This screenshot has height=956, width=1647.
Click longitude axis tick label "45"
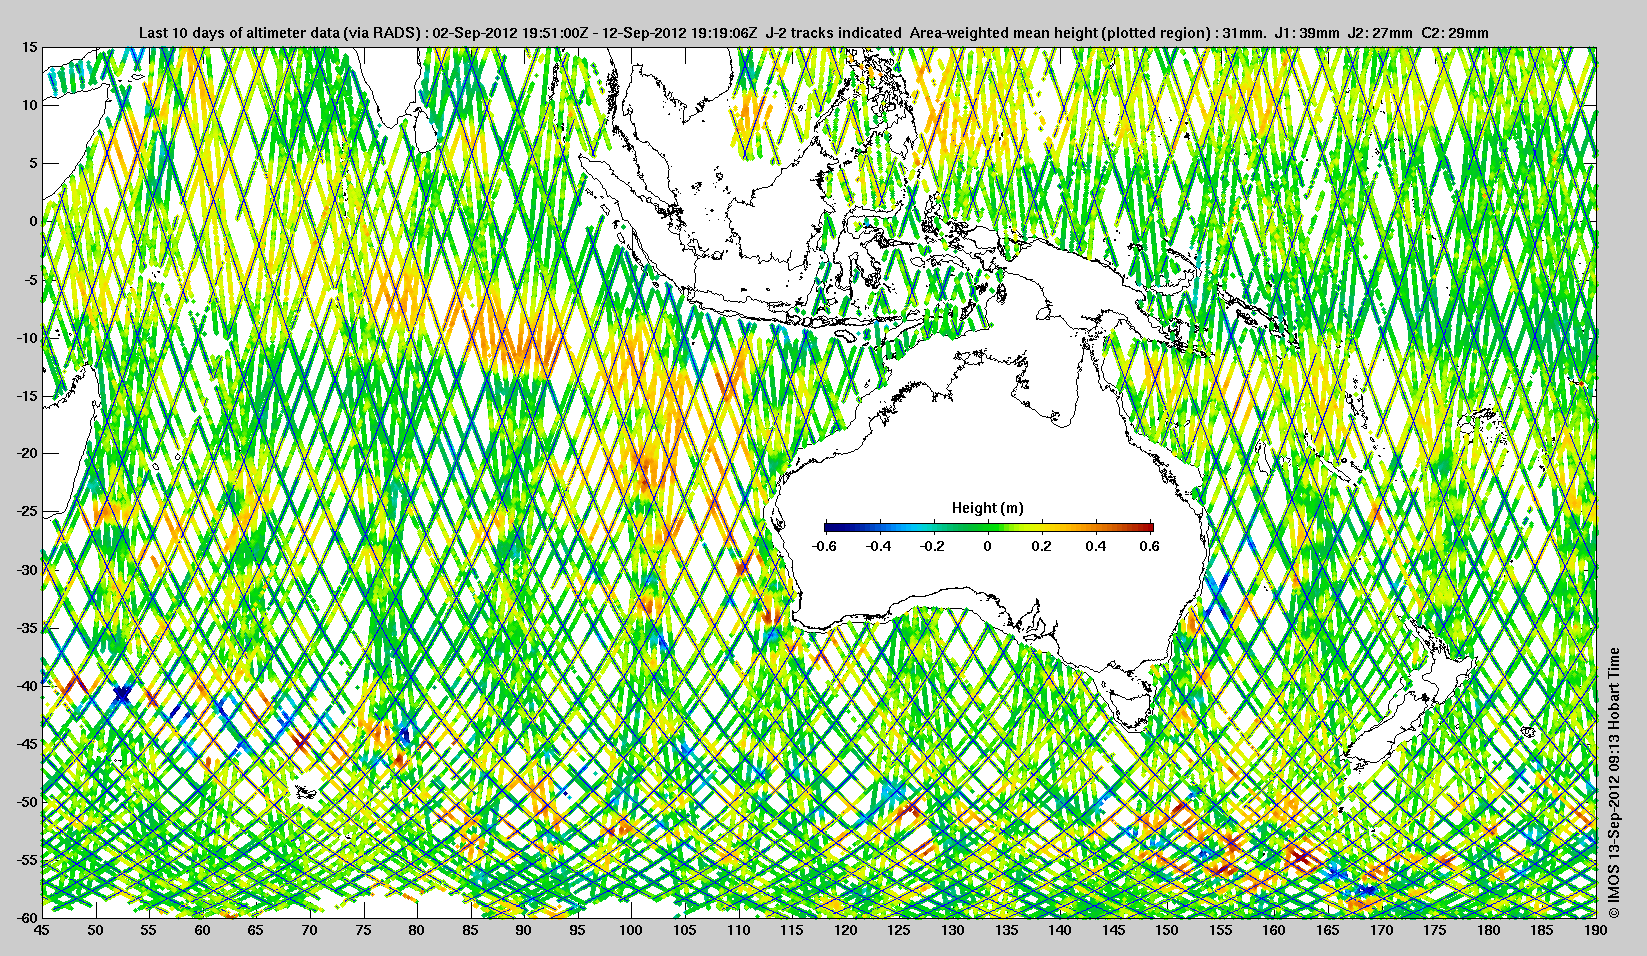[42, 930]
